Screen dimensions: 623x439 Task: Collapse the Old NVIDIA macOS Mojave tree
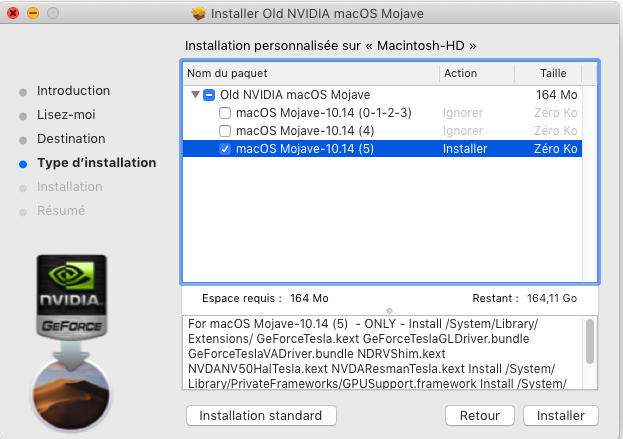[195, 95]
